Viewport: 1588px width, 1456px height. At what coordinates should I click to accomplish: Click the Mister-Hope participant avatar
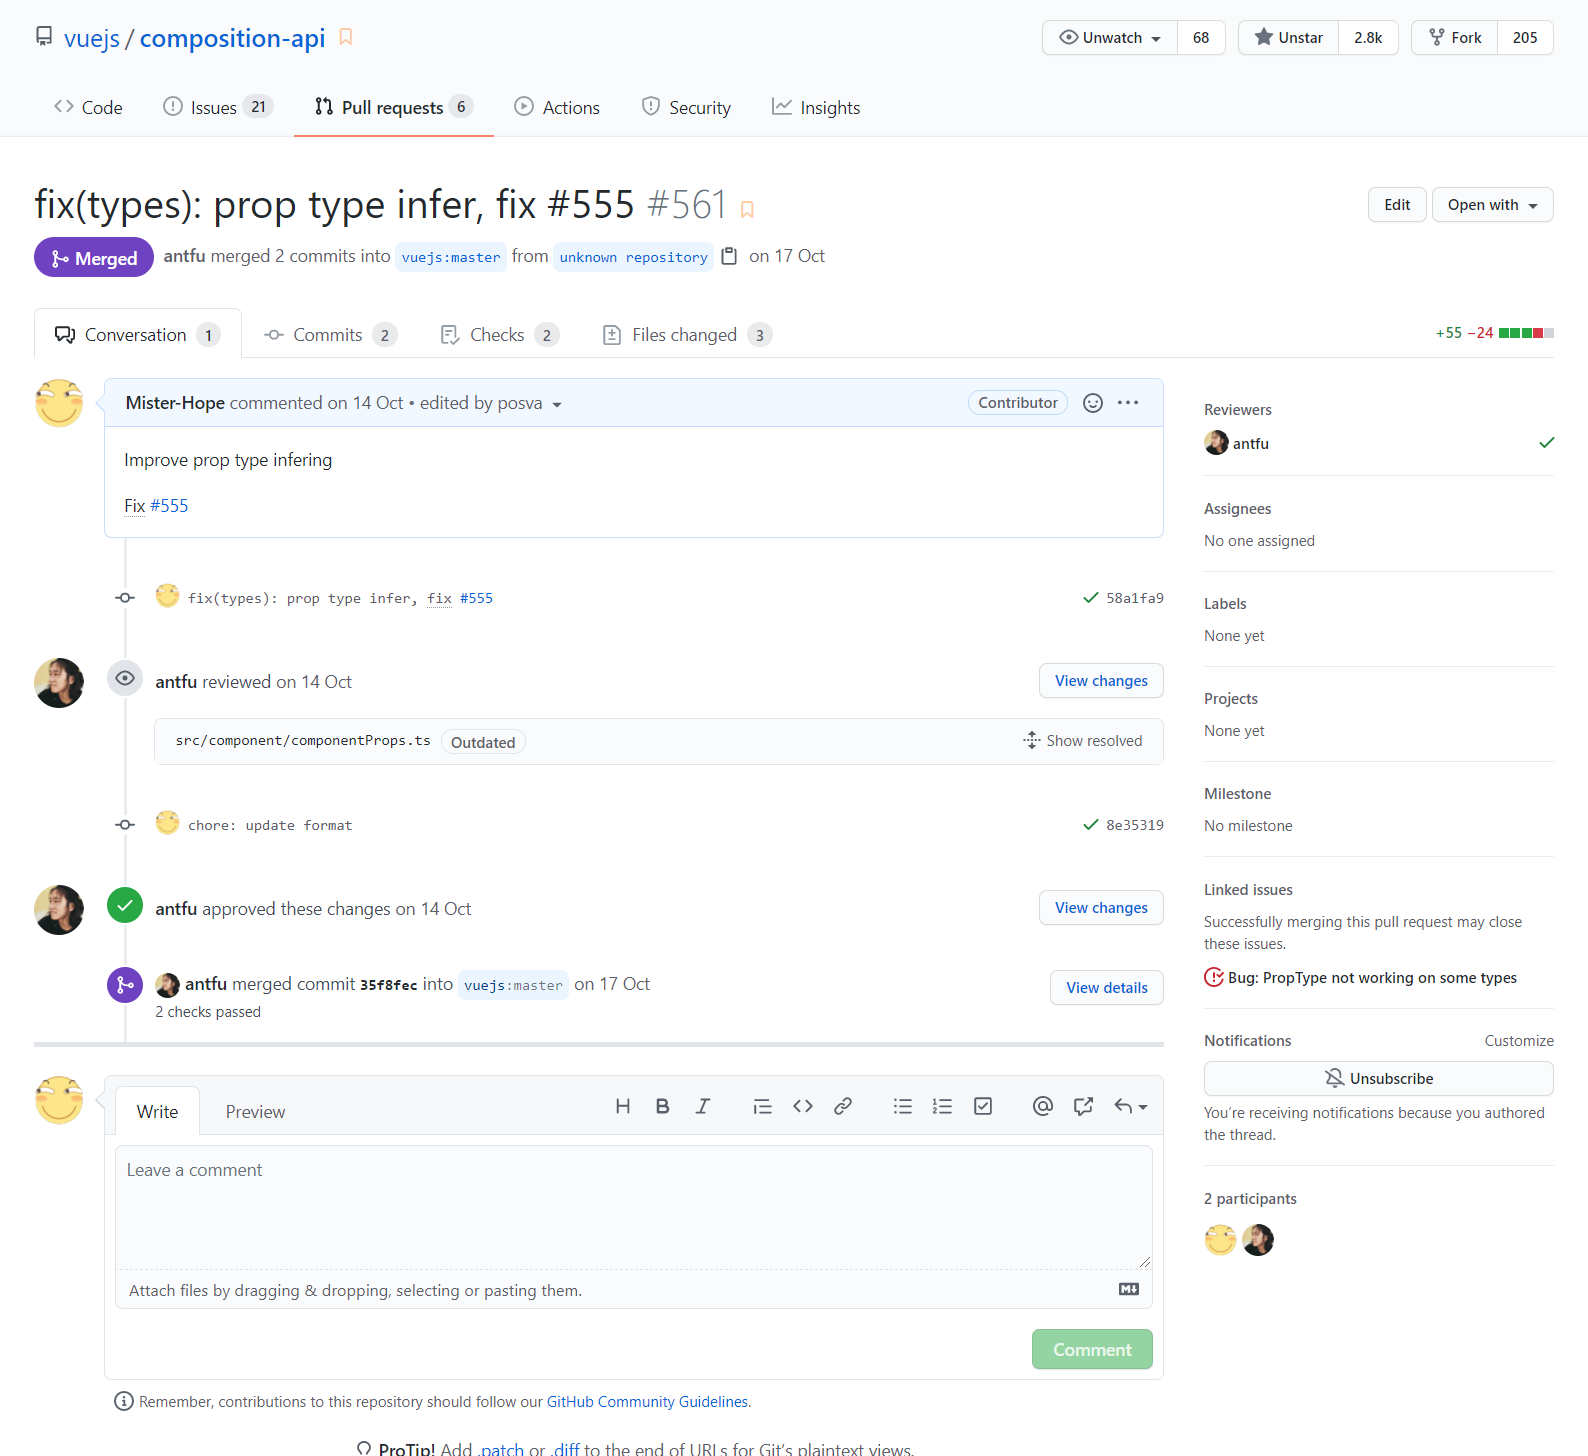click(1220, 1240)
